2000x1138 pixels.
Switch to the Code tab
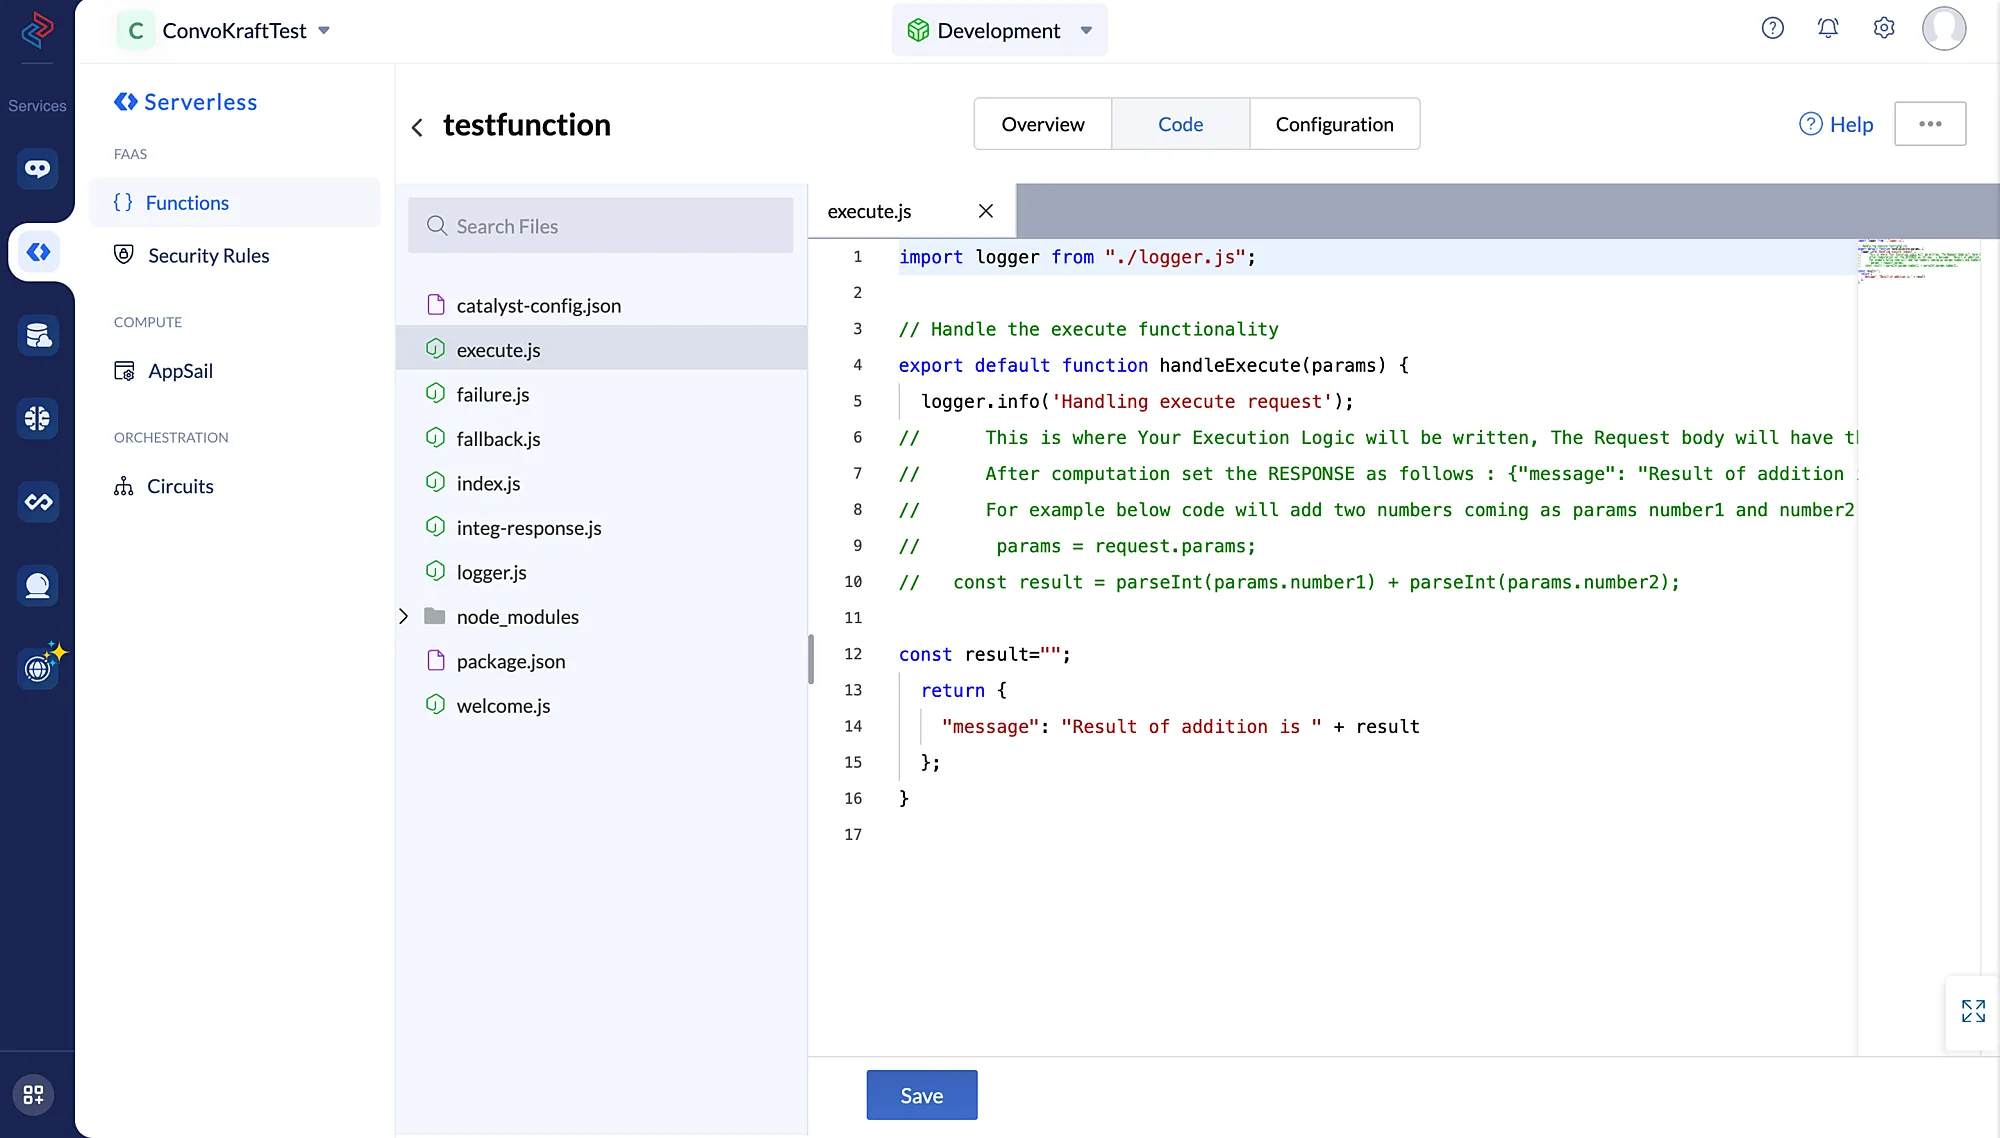[x=1180, y=124]
